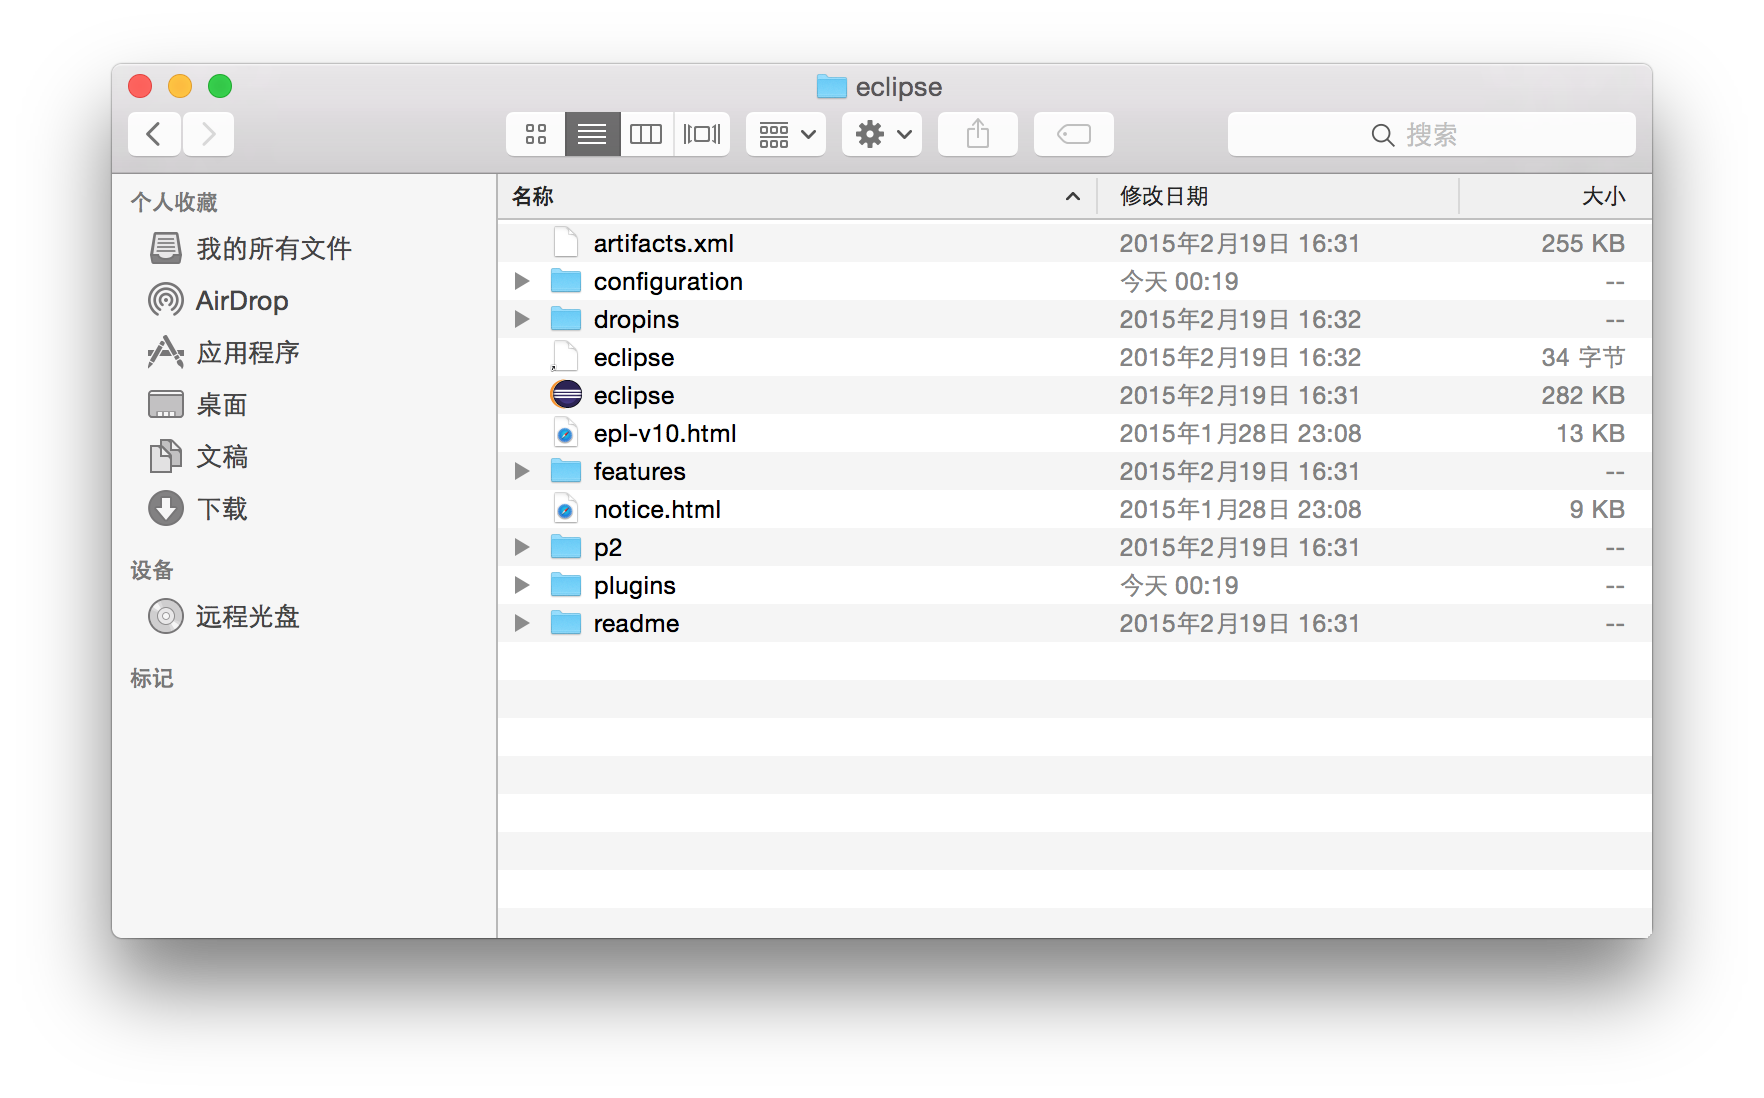This screenshot has height=1098, width=1764.
Task: Click the artifacts.xml document icon
Action: click(x=566, y=243)
